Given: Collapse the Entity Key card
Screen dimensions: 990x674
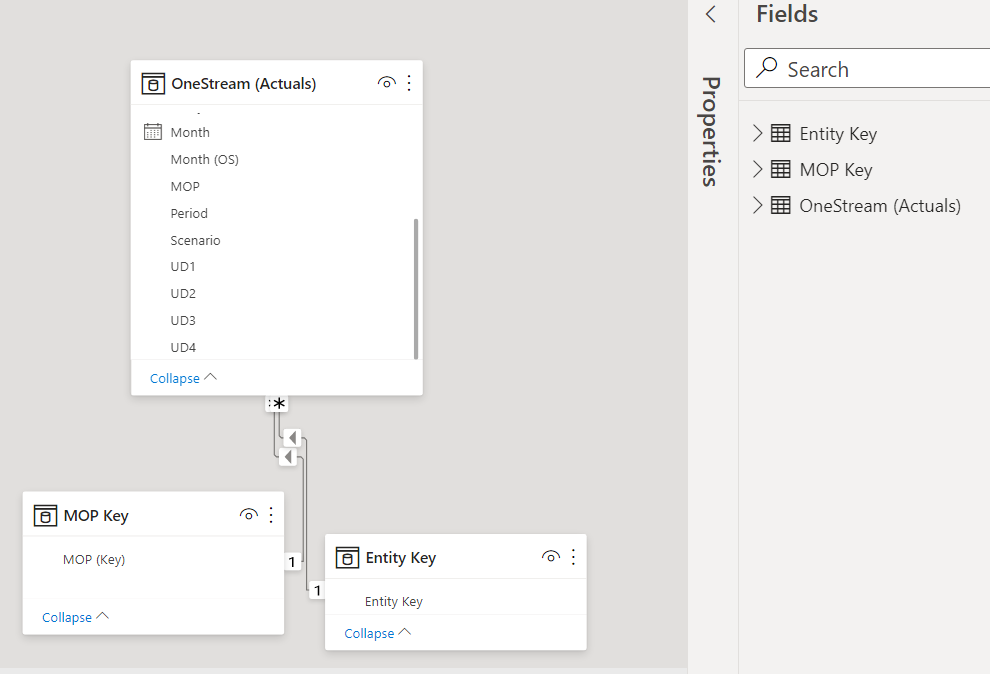Looking at the screenshot, I should tap(378, 633).
